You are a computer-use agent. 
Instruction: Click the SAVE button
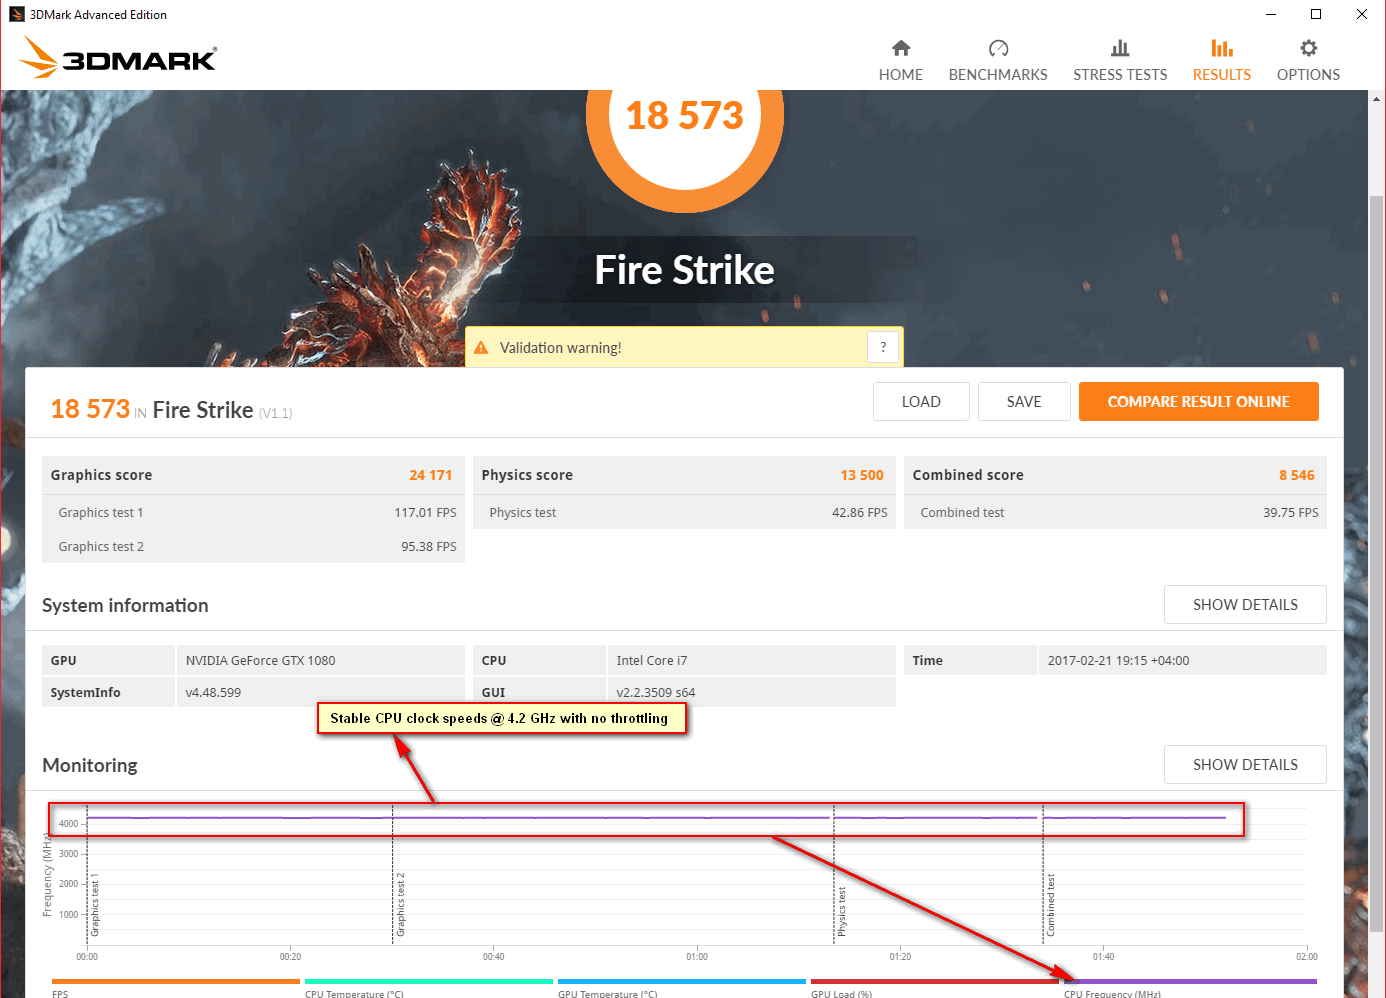pos(1024,402)
